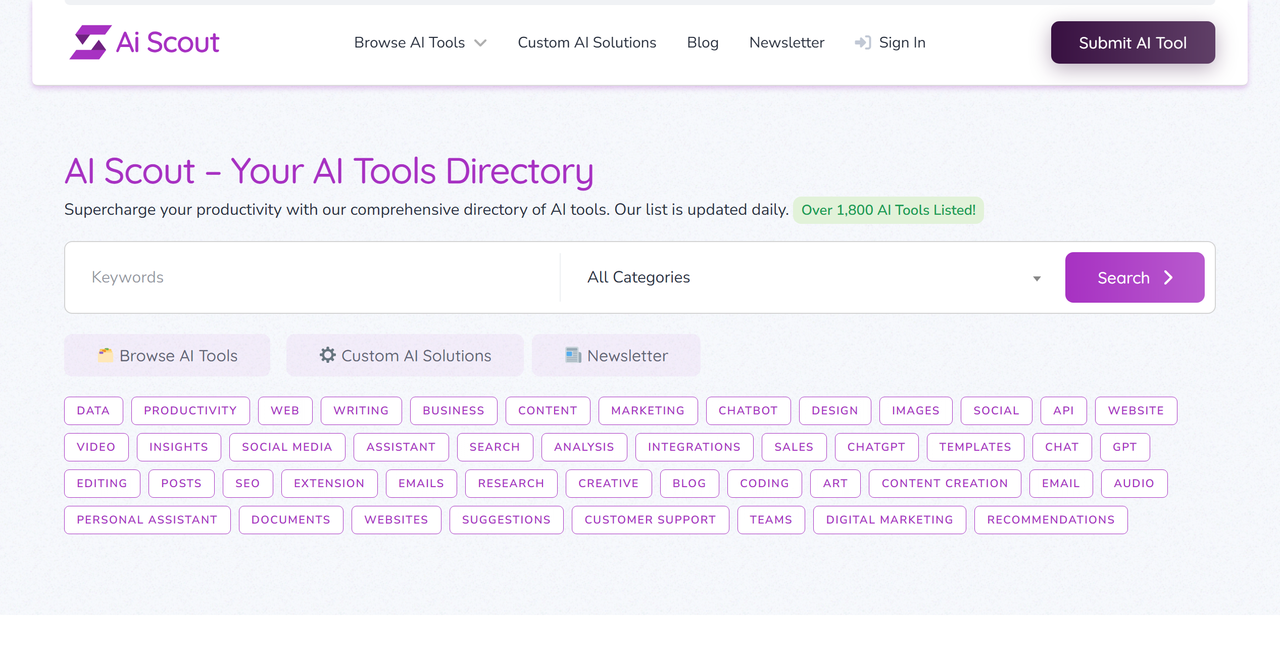This screenshot has width=1280, height=662.
Task: Pick the INTEGRATIONS tag
Action: point(694,447)
